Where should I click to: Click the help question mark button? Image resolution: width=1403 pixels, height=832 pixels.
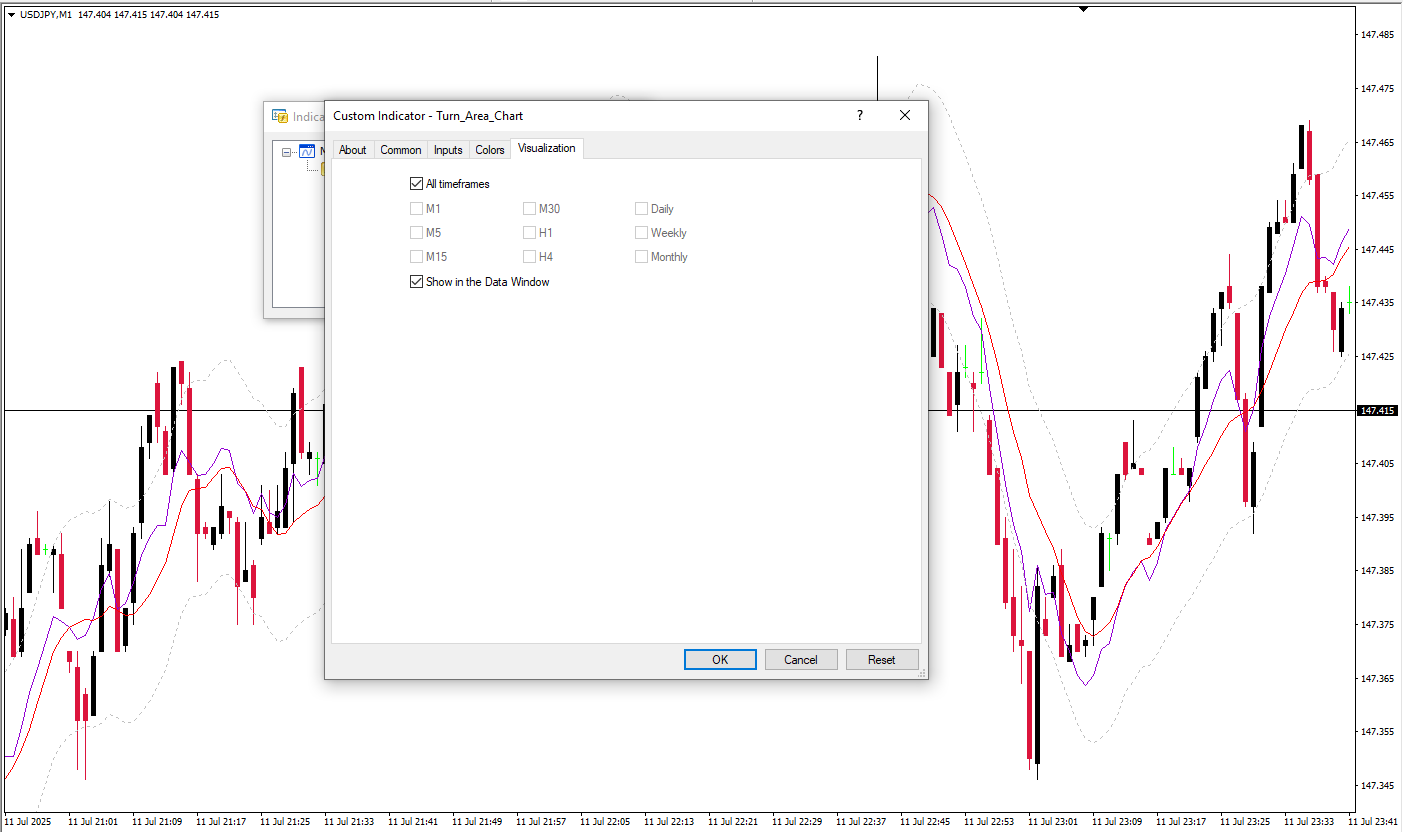pyautogui.click(x=859, y=116)
